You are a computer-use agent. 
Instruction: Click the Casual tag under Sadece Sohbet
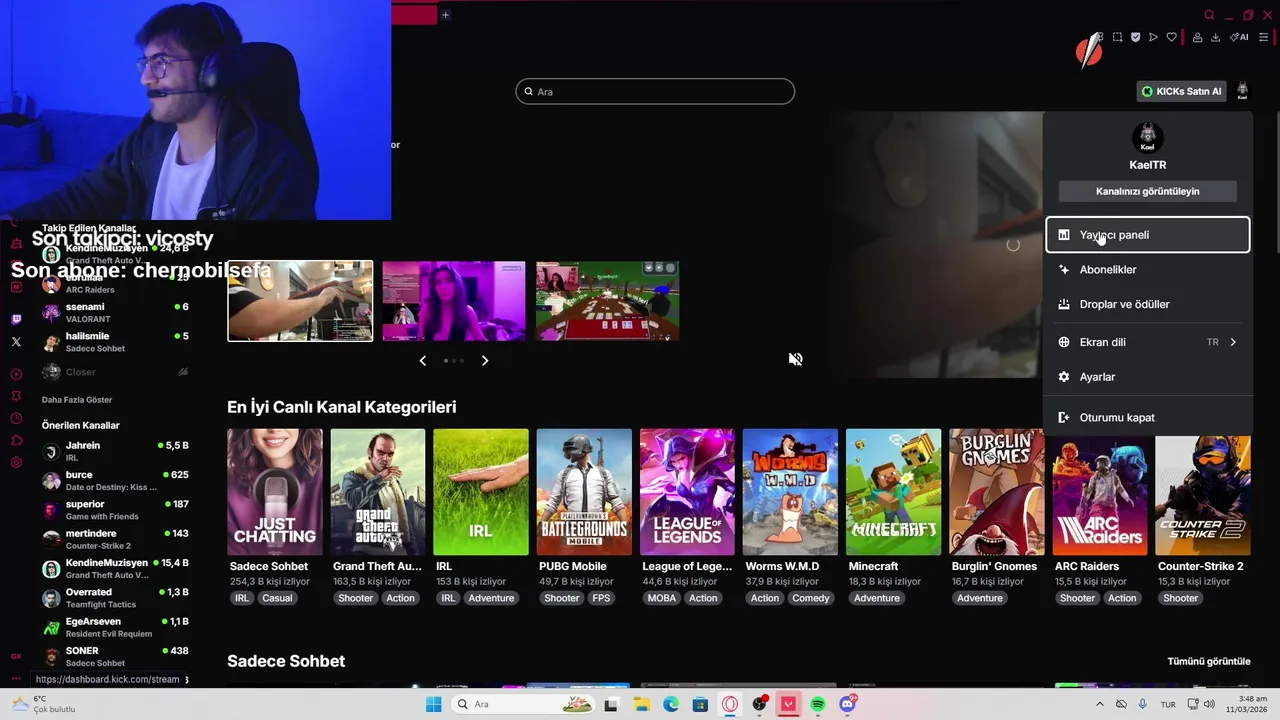click(x=277, y=598)
